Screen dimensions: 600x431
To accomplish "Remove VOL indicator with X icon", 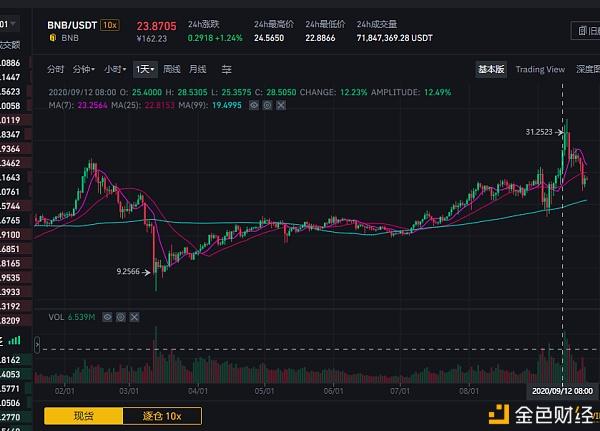I will 134,317.
